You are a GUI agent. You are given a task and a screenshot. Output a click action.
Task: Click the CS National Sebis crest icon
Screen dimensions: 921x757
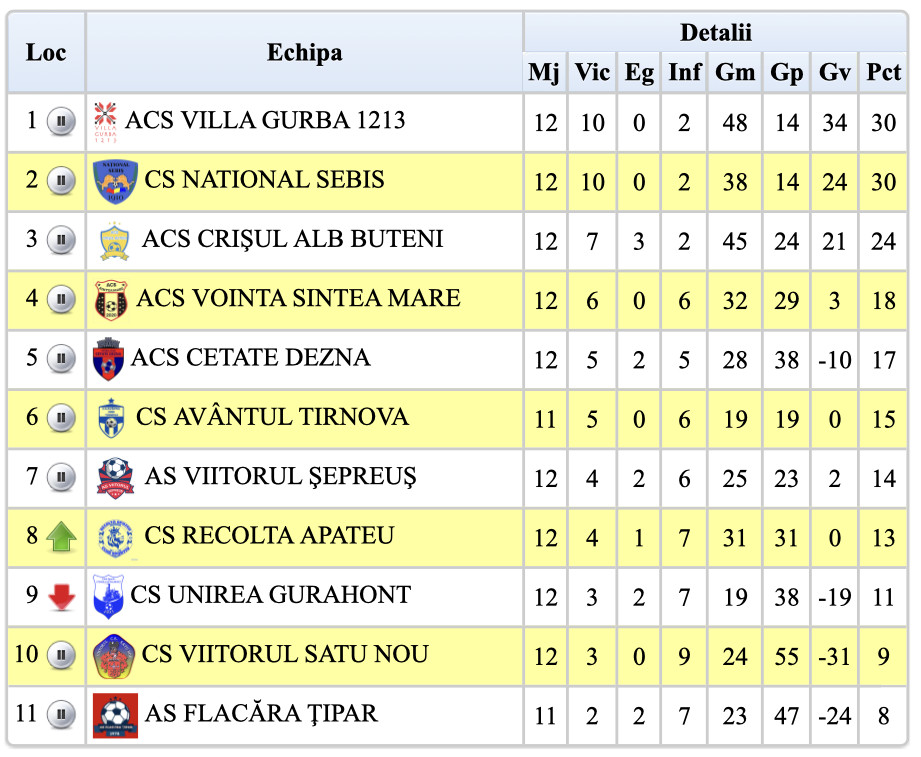(x=115, y=181)
